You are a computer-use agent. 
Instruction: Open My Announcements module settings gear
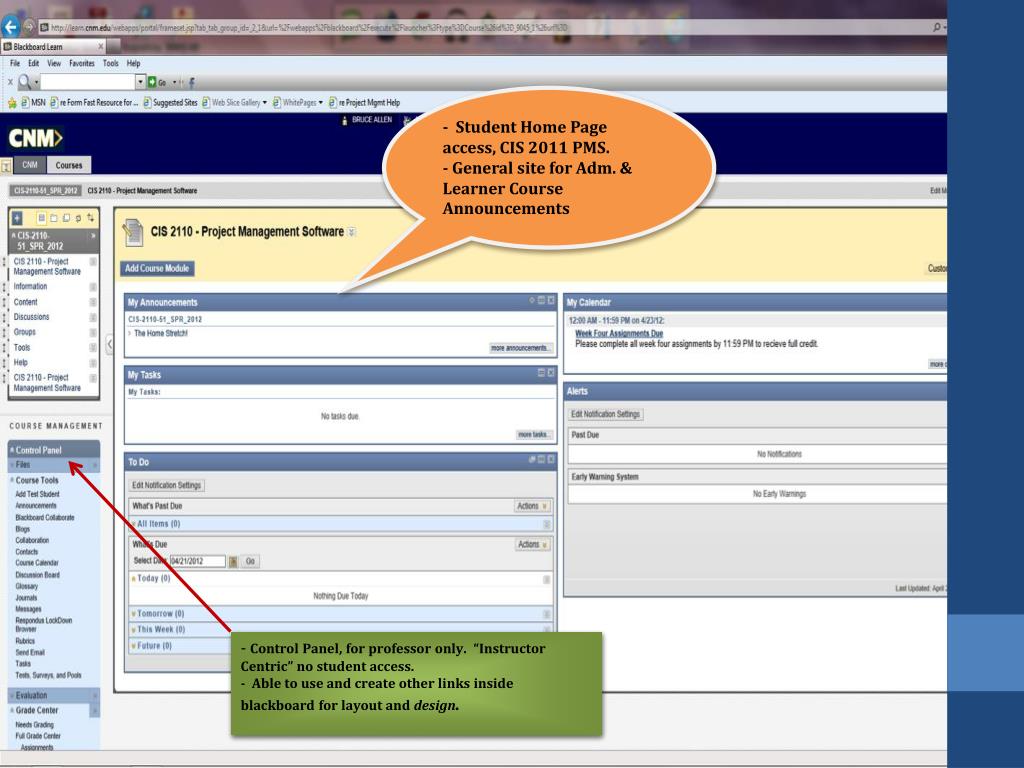click(x=532, y=300)
